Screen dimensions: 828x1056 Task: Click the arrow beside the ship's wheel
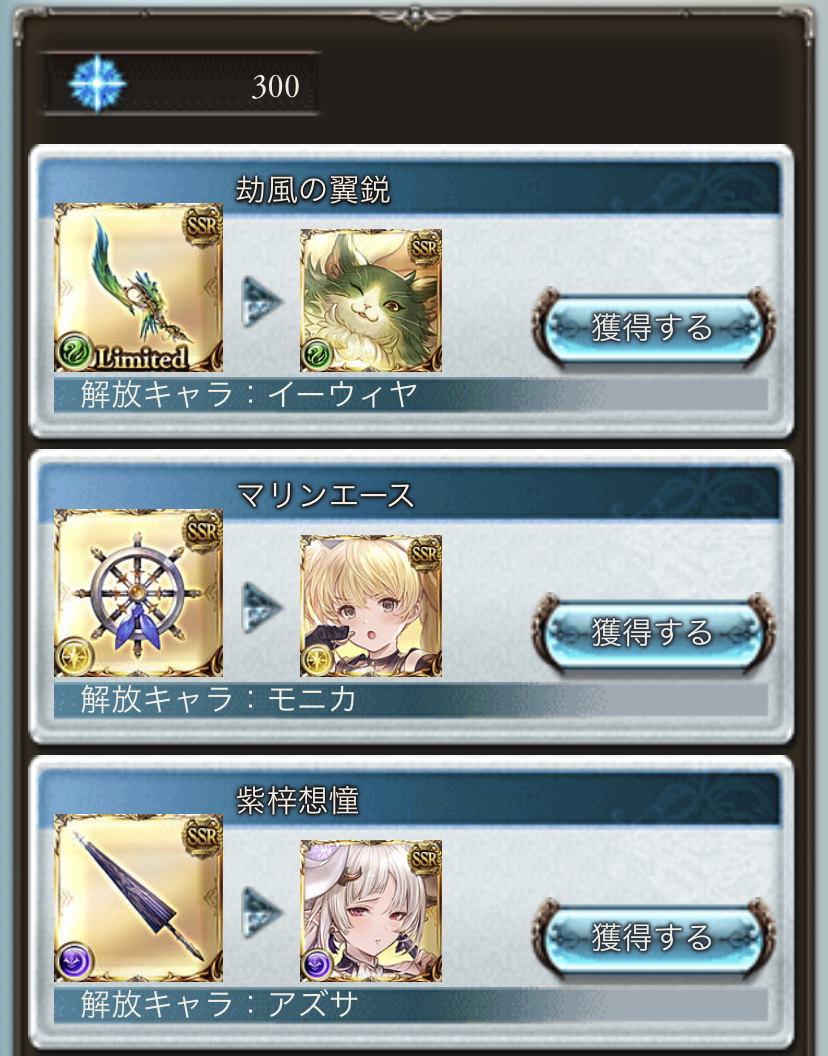point(261,606)
